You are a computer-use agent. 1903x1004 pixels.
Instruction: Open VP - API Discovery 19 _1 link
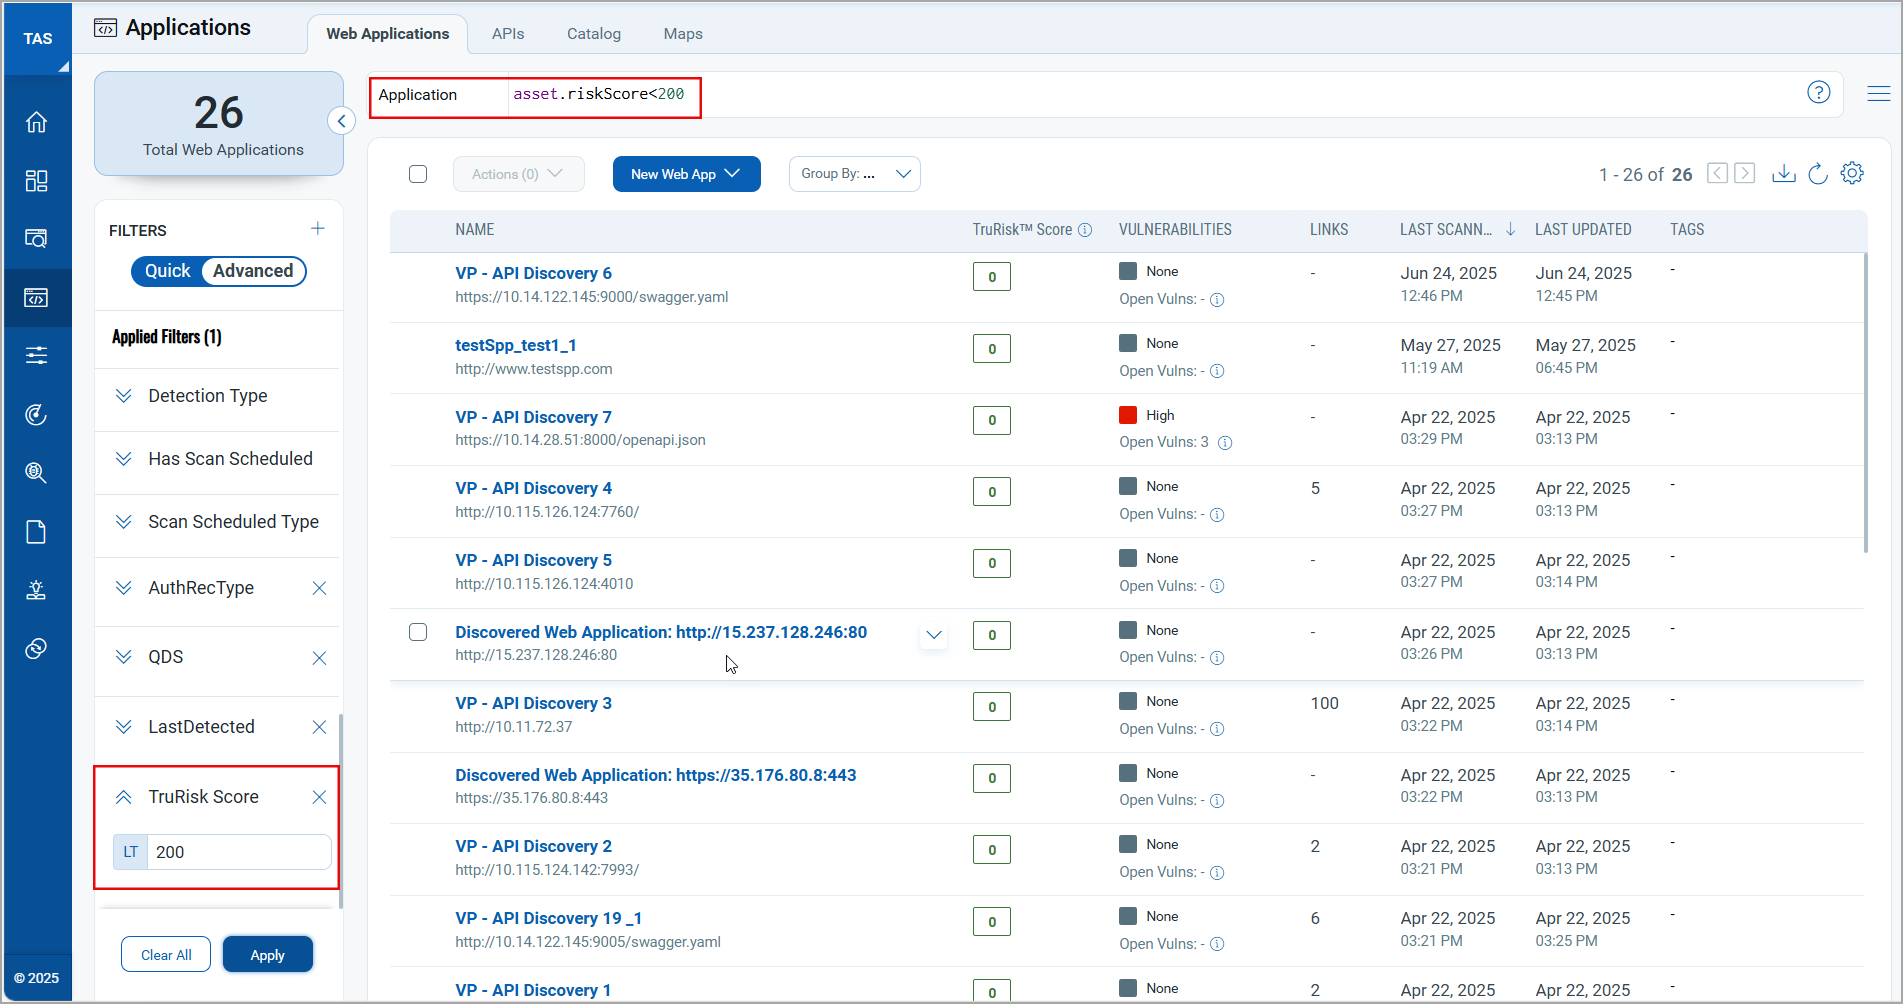pos(549,918)
